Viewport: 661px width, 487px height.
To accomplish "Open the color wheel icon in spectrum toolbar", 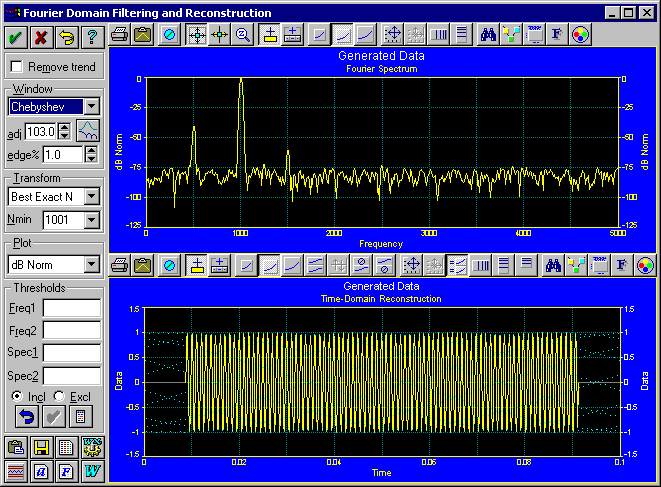I will (580, 35).
